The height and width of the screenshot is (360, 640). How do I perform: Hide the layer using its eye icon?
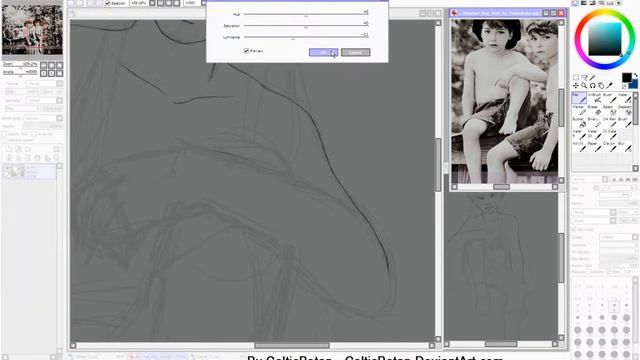point(7,169)
